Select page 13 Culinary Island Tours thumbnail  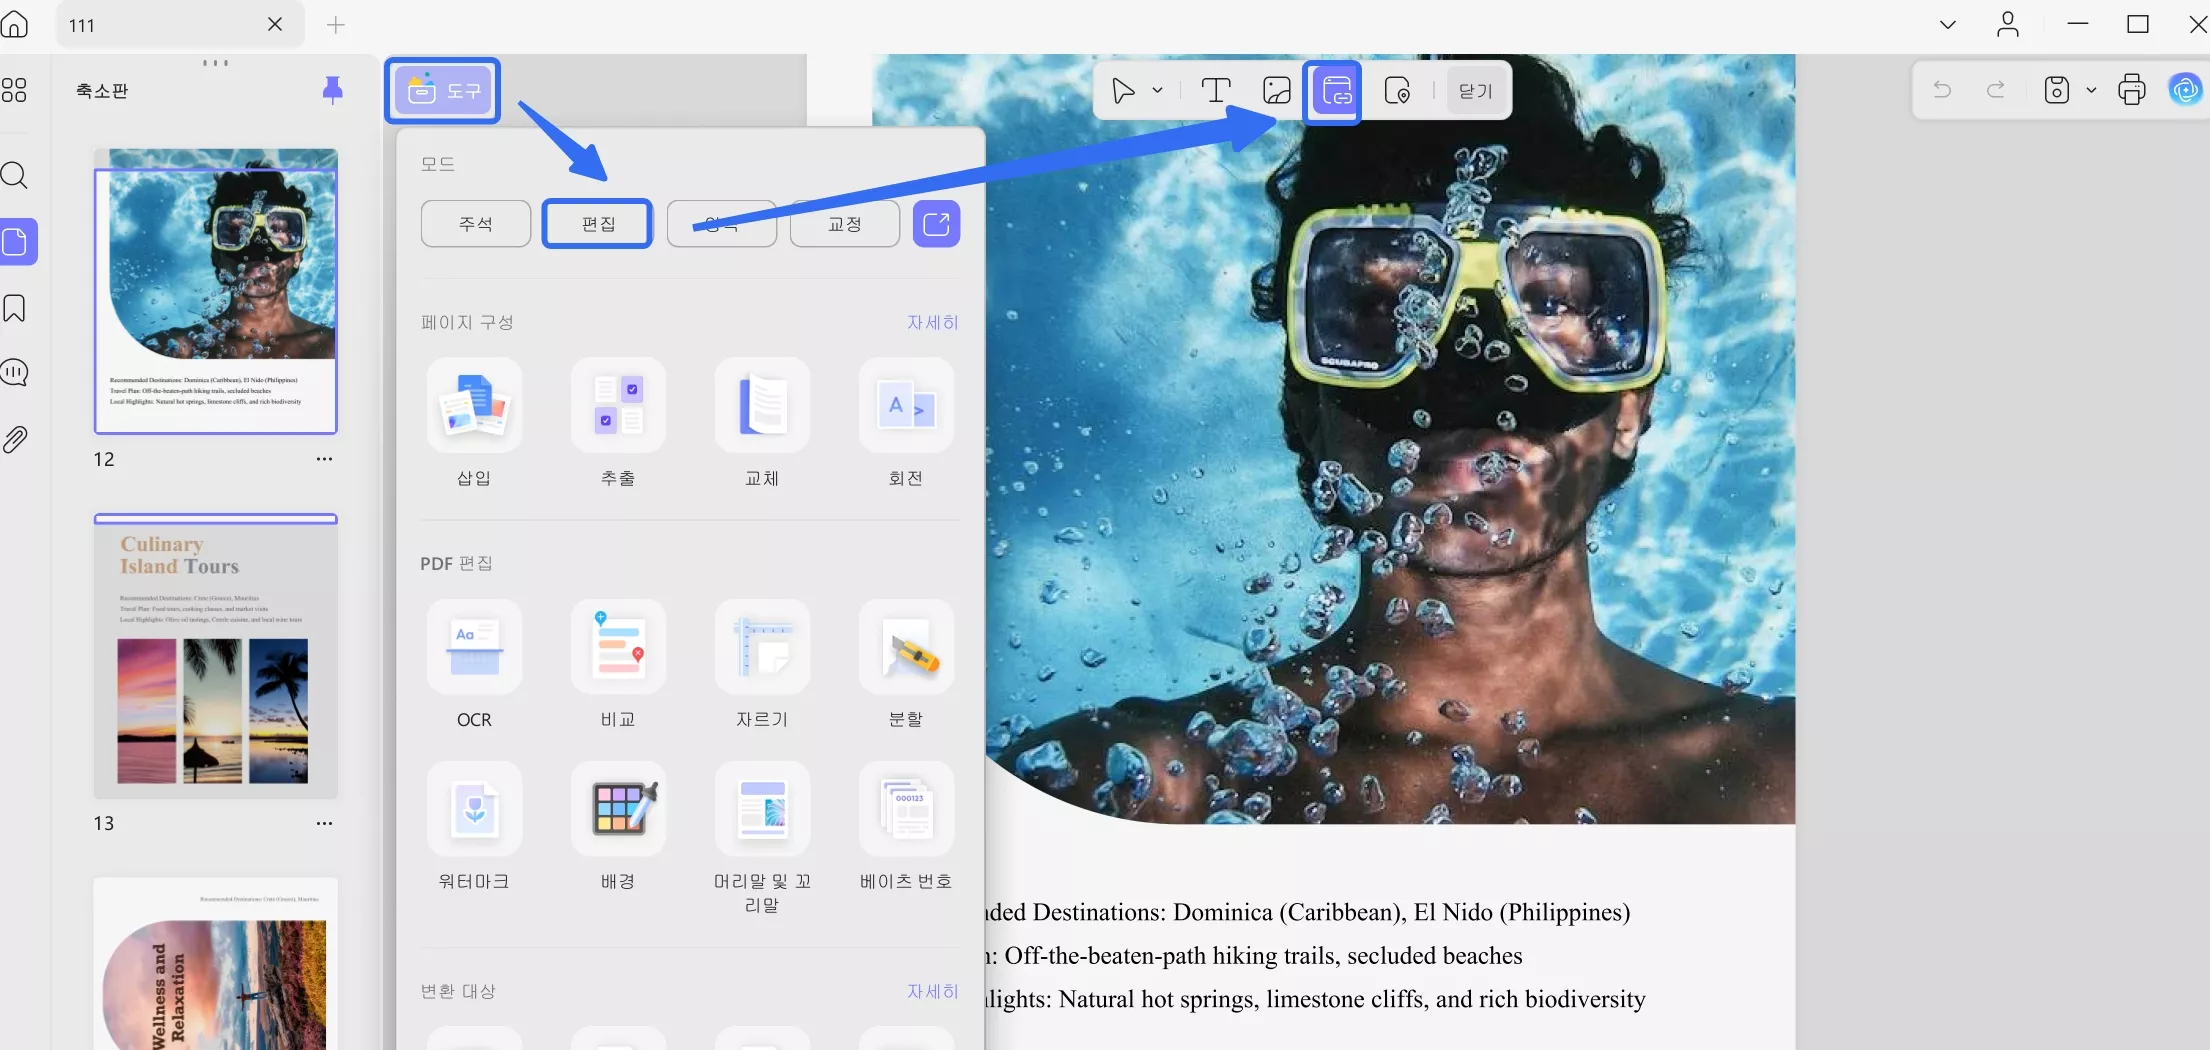tap(216, 656)
